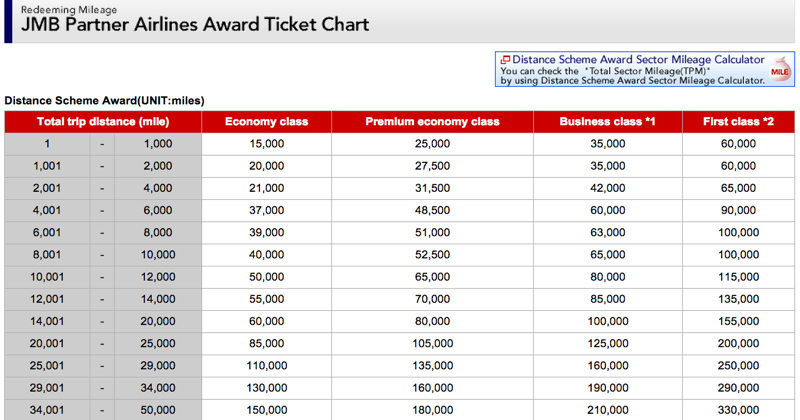Select the Premium economy class header
Image resolution: width=800 pixels, height=420 pixels.
point(432,122)
